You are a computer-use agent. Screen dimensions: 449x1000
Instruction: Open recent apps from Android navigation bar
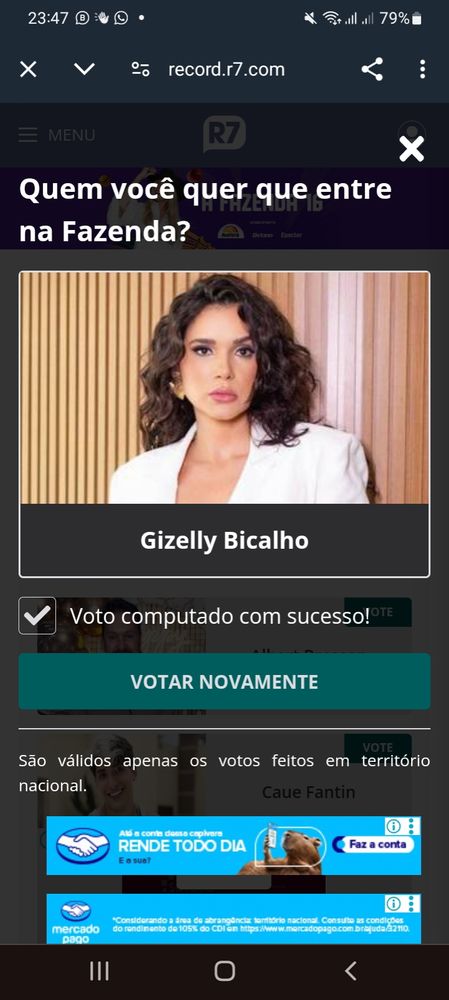pyautogui.click(x=99, y=971)
